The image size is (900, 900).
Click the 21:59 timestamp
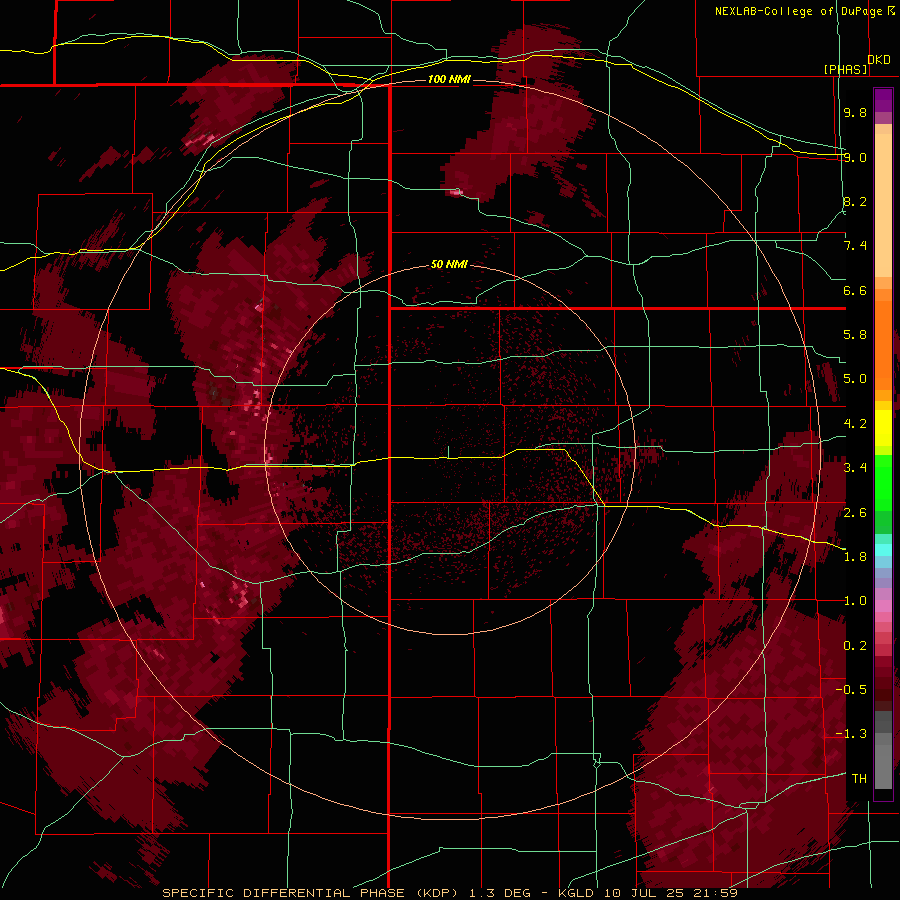point(715,893)
